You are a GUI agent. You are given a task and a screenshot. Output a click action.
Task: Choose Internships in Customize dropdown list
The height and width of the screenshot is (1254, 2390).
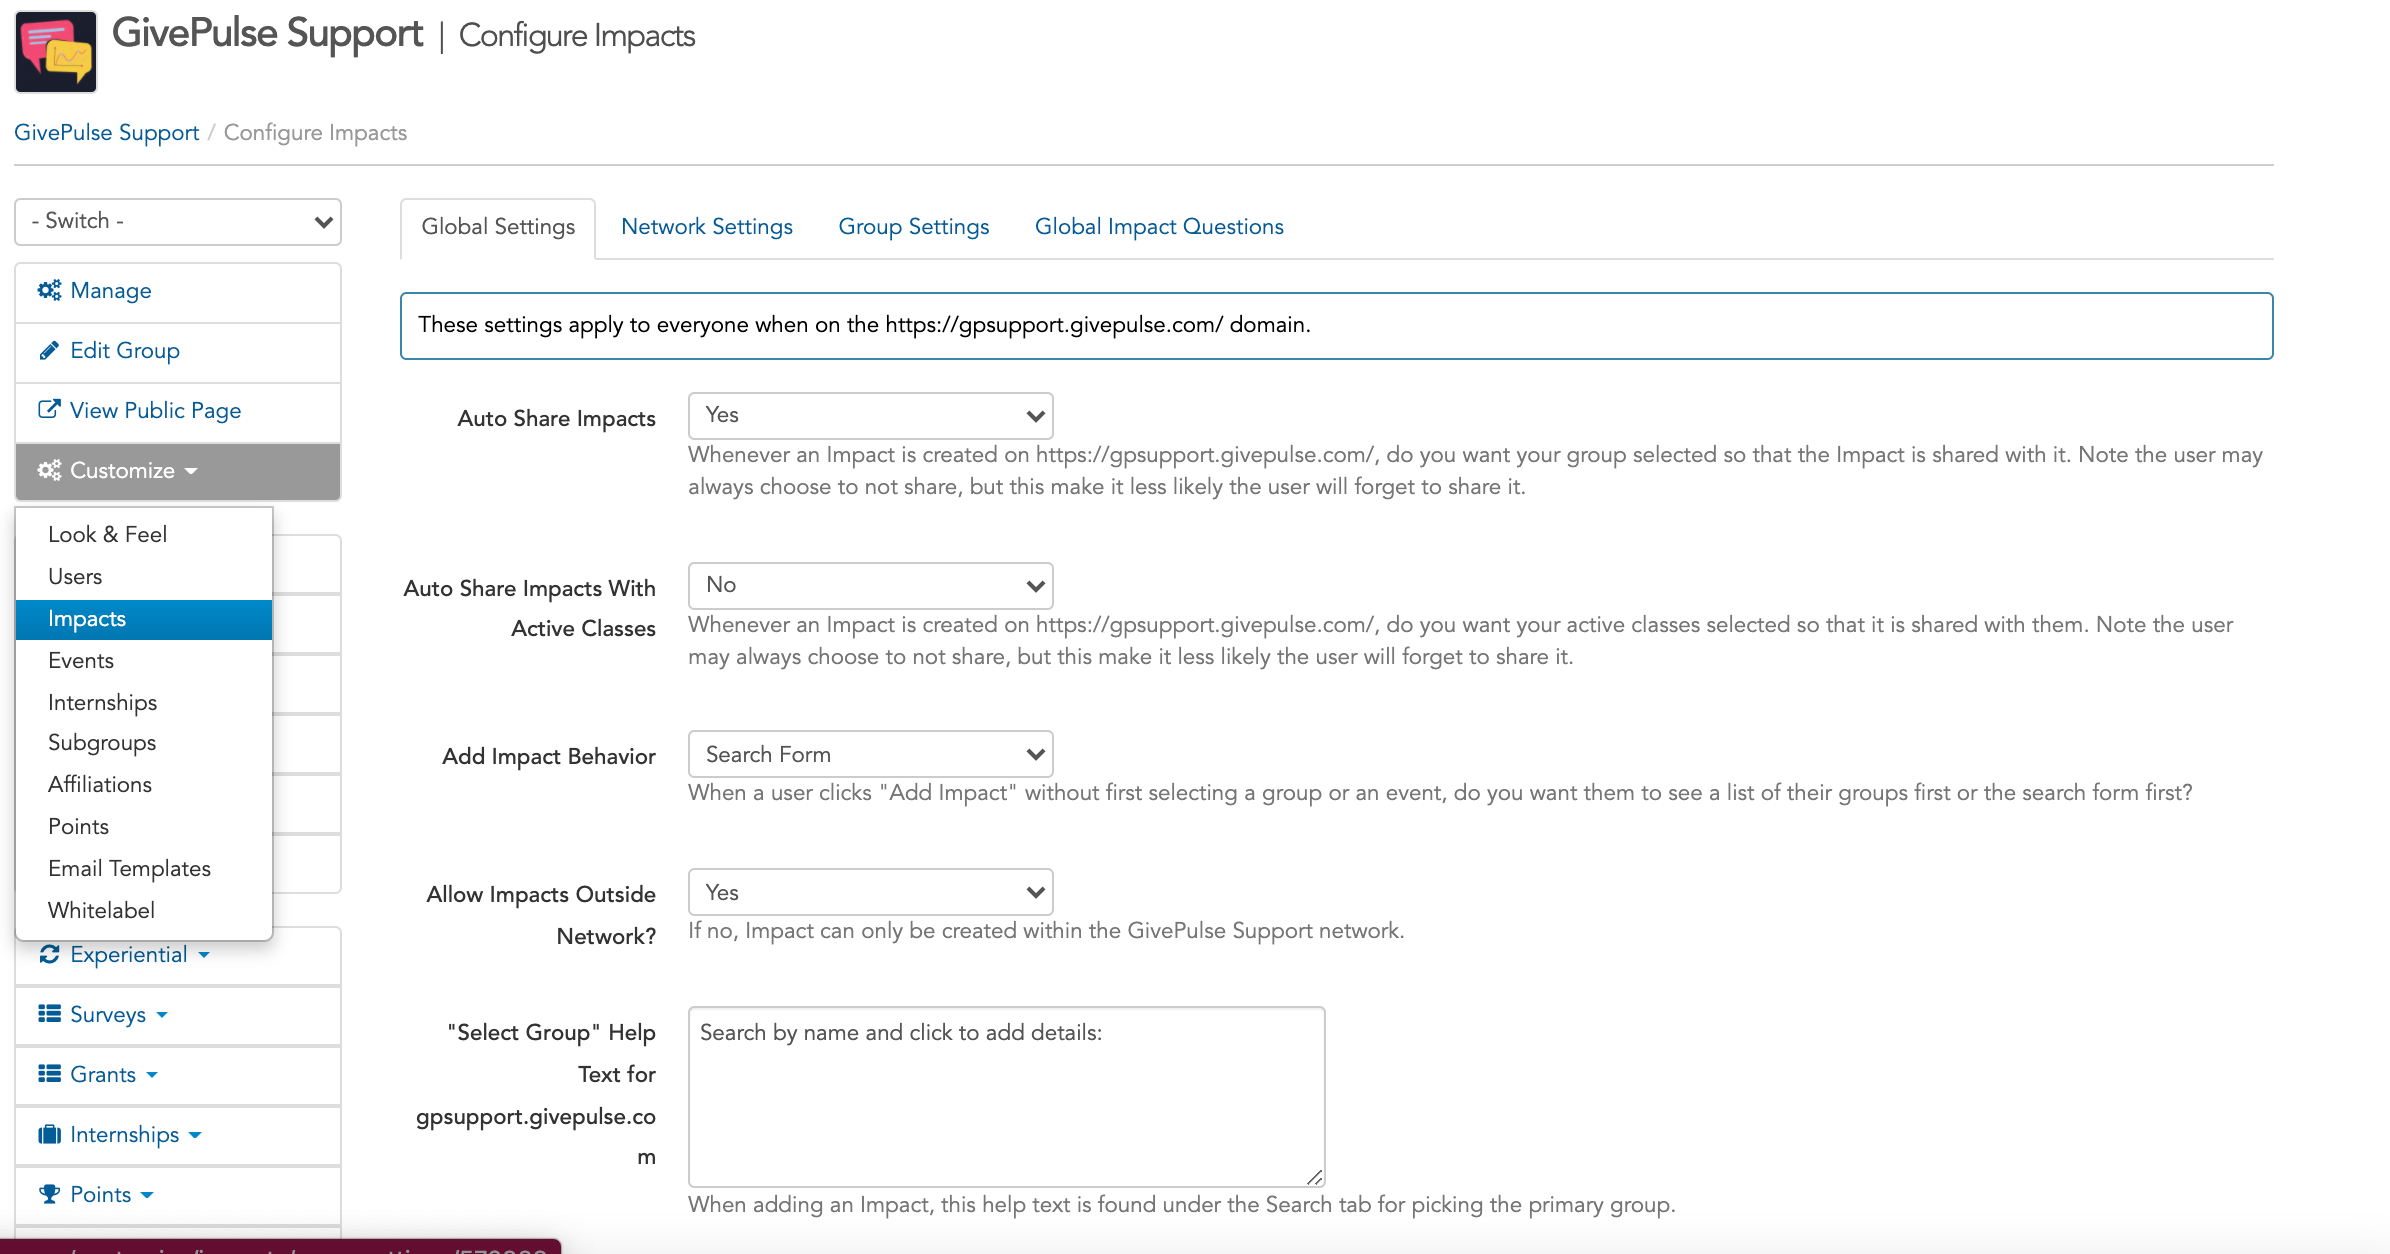[144, 702]
